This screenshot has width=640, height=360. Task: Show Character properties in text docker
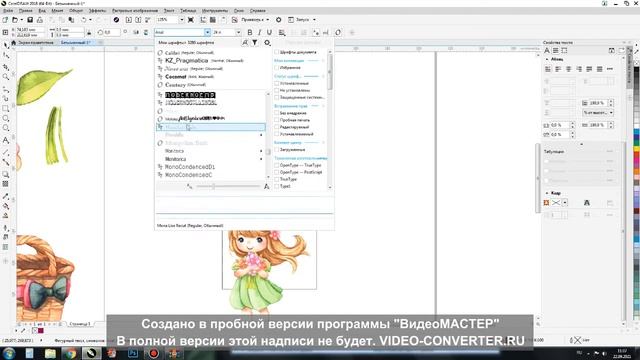547,51
